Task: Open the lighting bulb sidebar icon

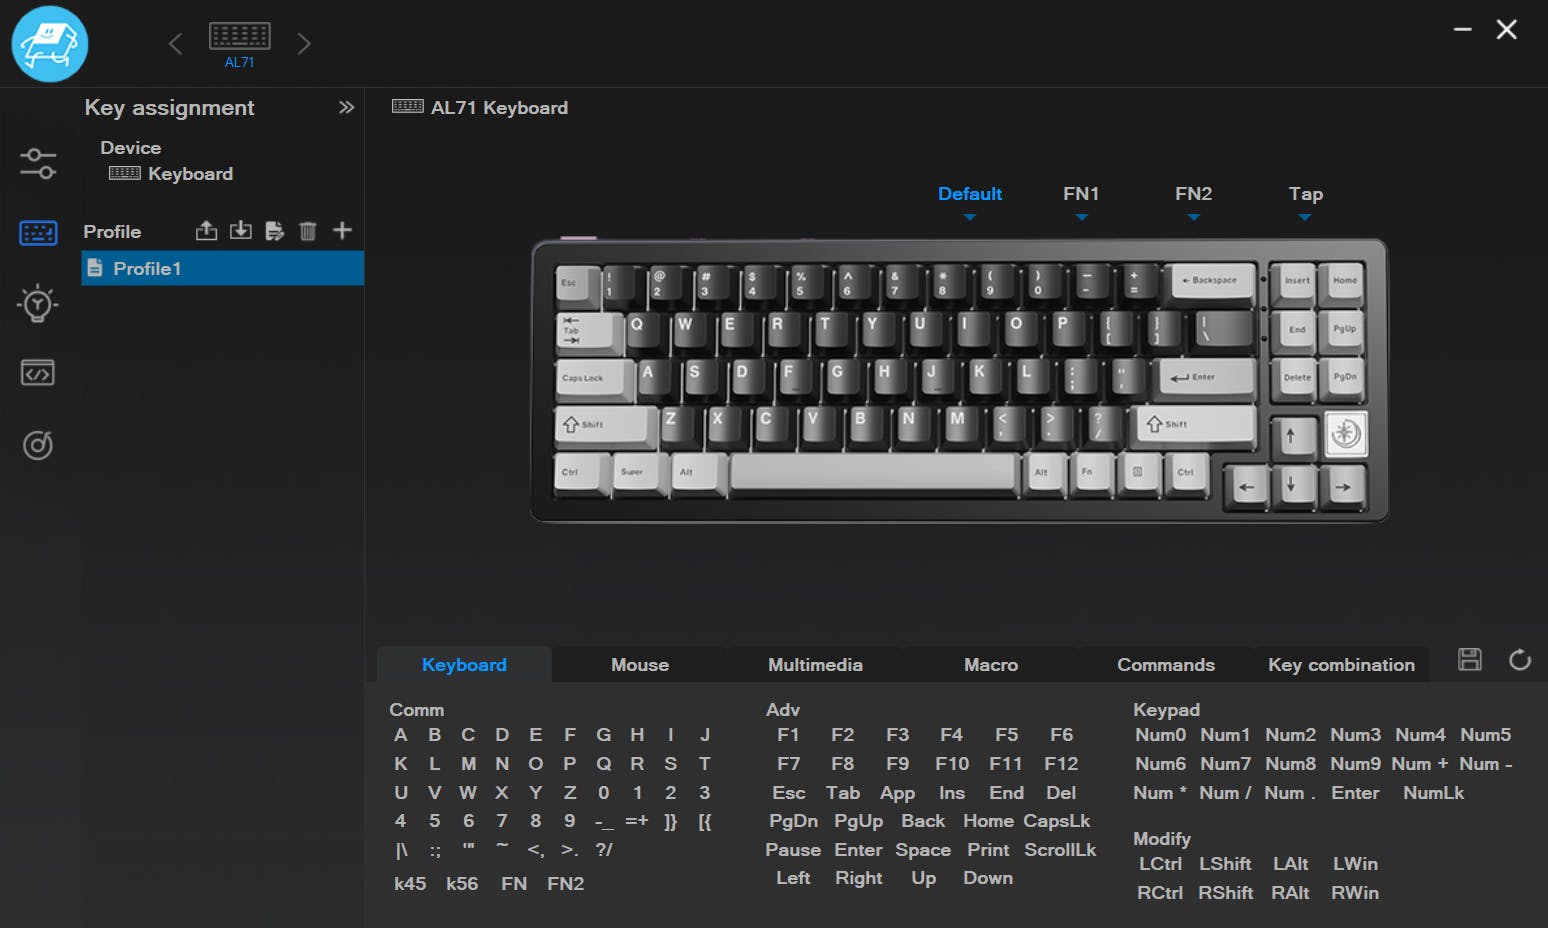Action: pos(38,303)
